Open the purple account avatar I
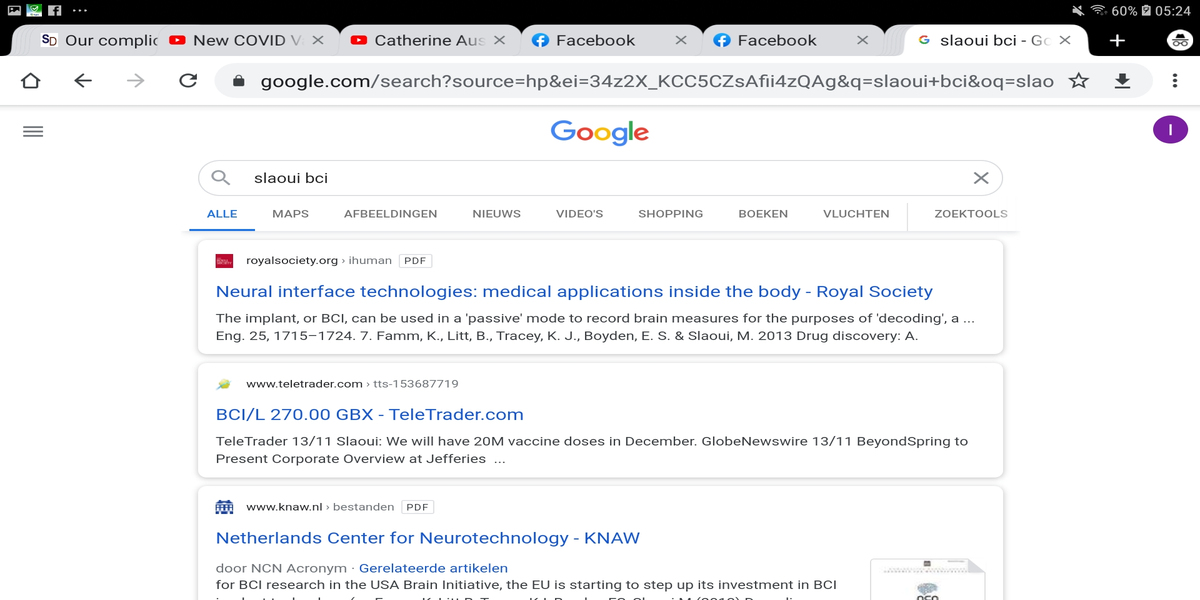1200x600 pixels. 1170,129
